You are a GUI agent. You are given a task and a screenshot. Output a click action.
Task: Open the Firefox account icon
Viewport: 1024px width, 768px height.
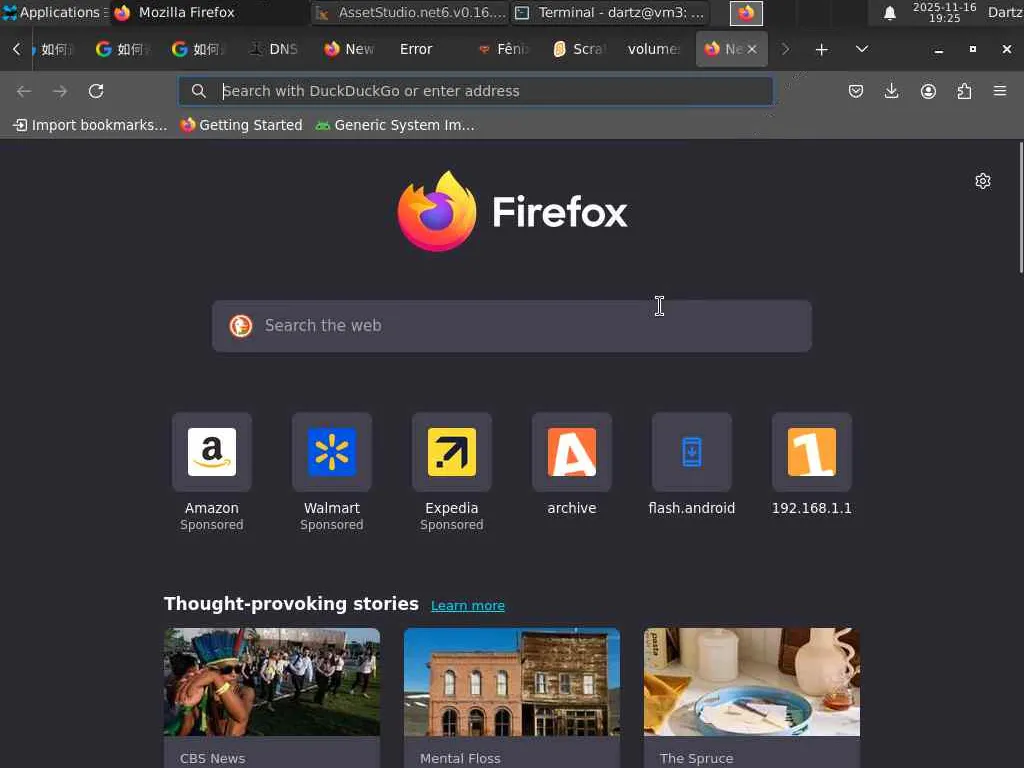coord(928,91)
